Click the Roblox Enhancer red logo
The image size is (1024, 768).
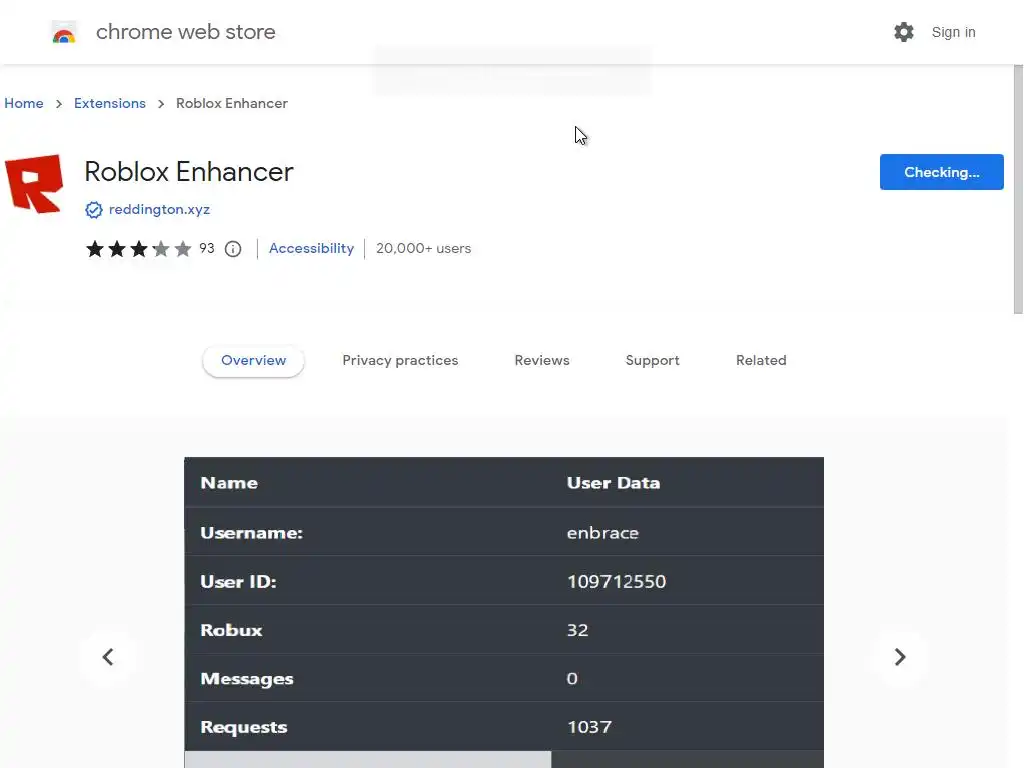pos(35,183)
